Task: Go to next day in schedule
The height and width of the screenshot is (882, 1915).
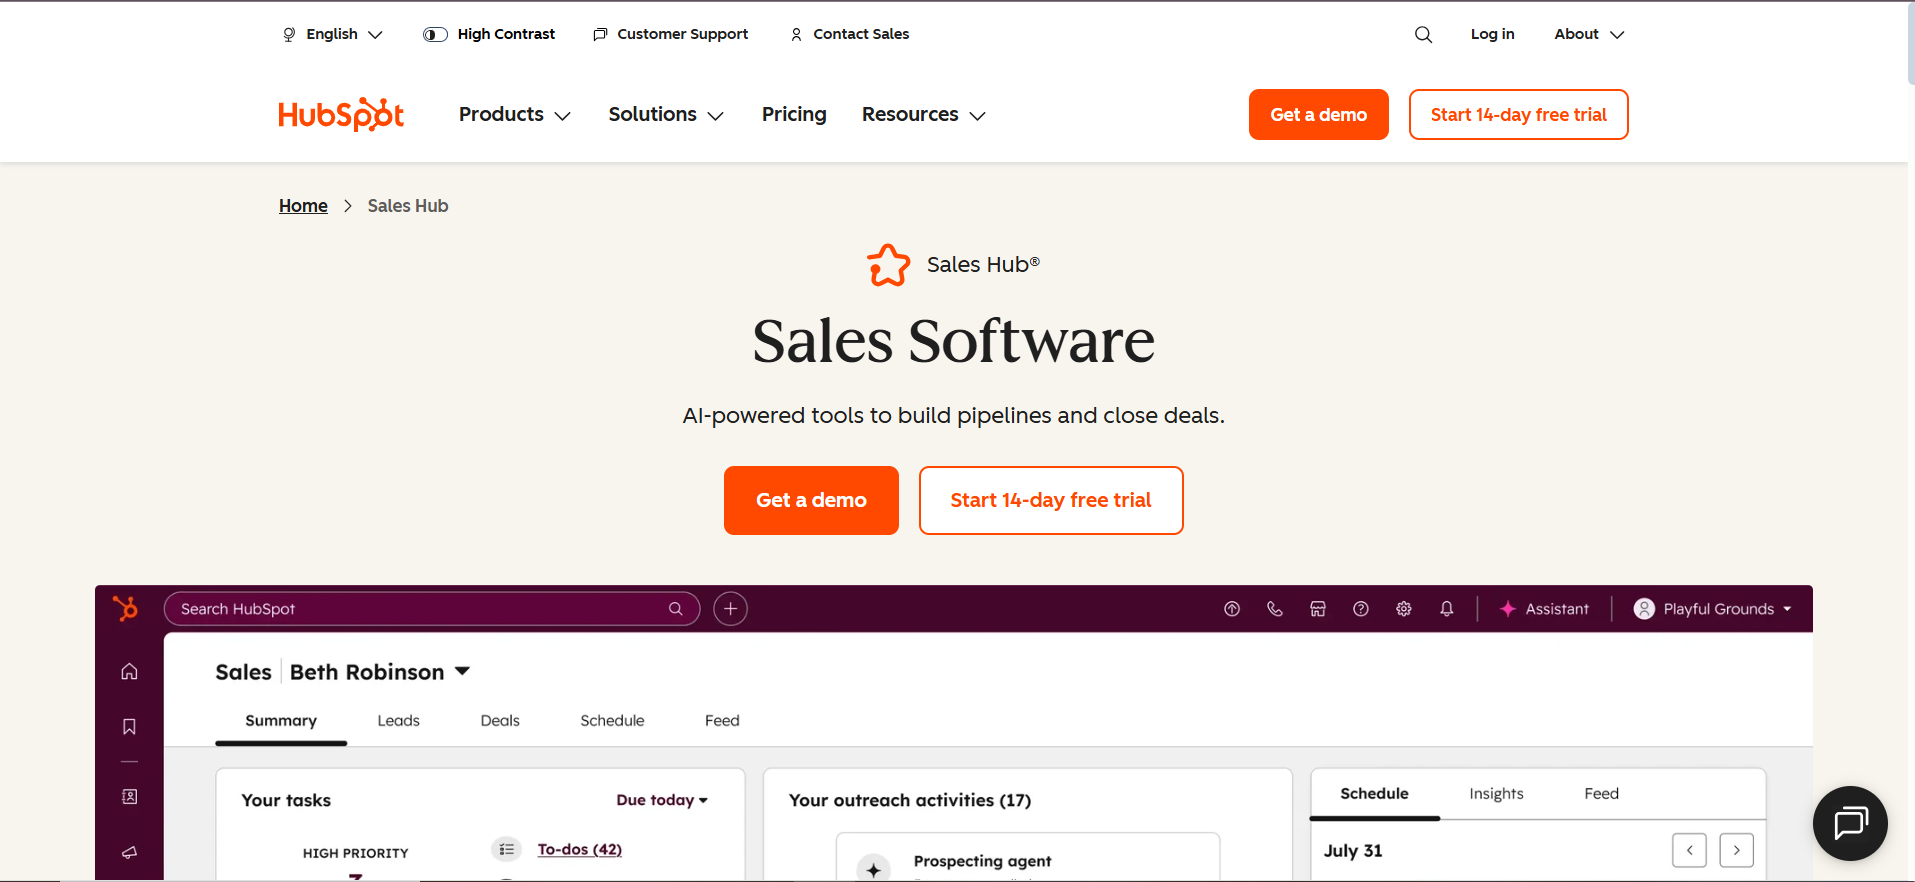Action: click(1737, 850)
